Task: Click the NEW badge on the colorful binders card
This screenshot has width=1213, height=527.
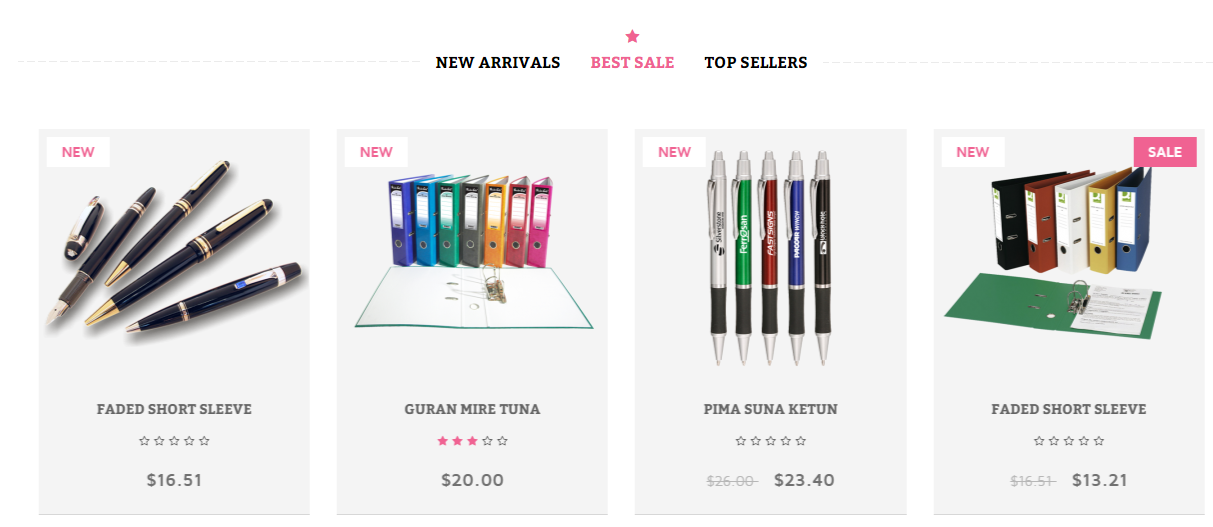Action: pos(376,152)
